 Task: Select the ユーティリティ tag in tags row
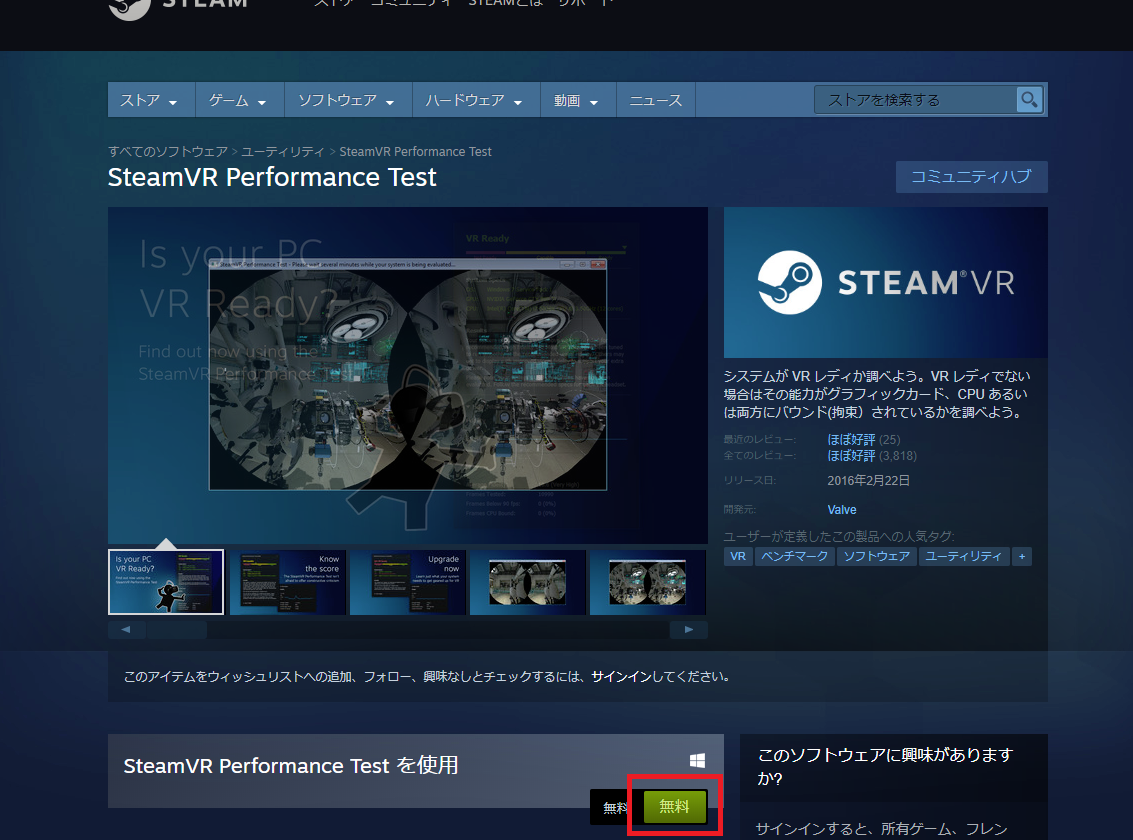[x=964, y=556]
